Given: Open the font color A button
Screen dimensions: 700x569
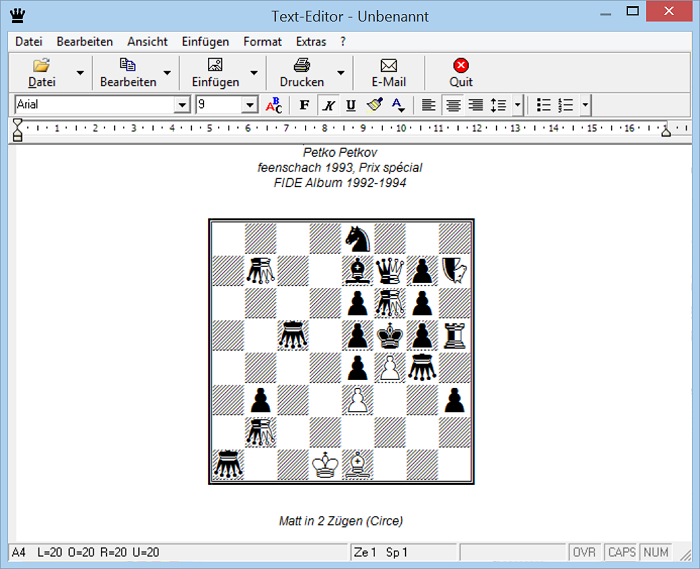Looking at the screenshot, I should (x=398, y=105).
